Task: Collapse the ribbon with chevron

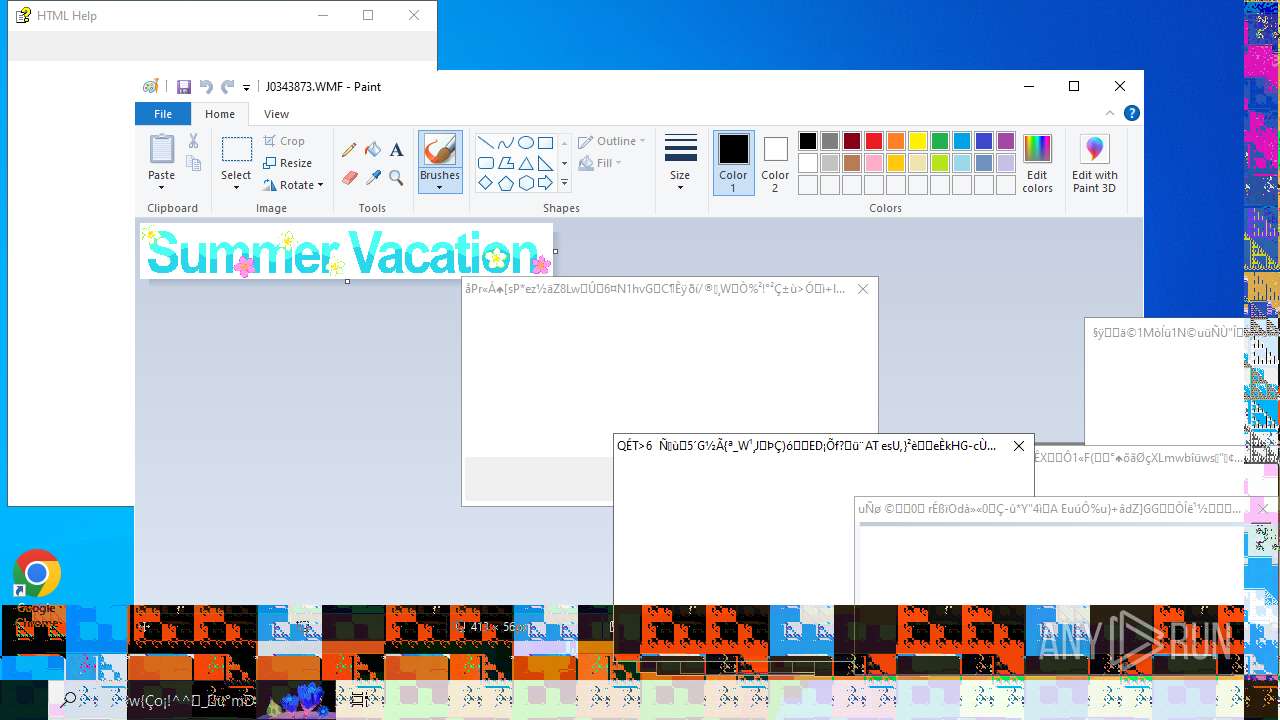Action: (1110, 113)
